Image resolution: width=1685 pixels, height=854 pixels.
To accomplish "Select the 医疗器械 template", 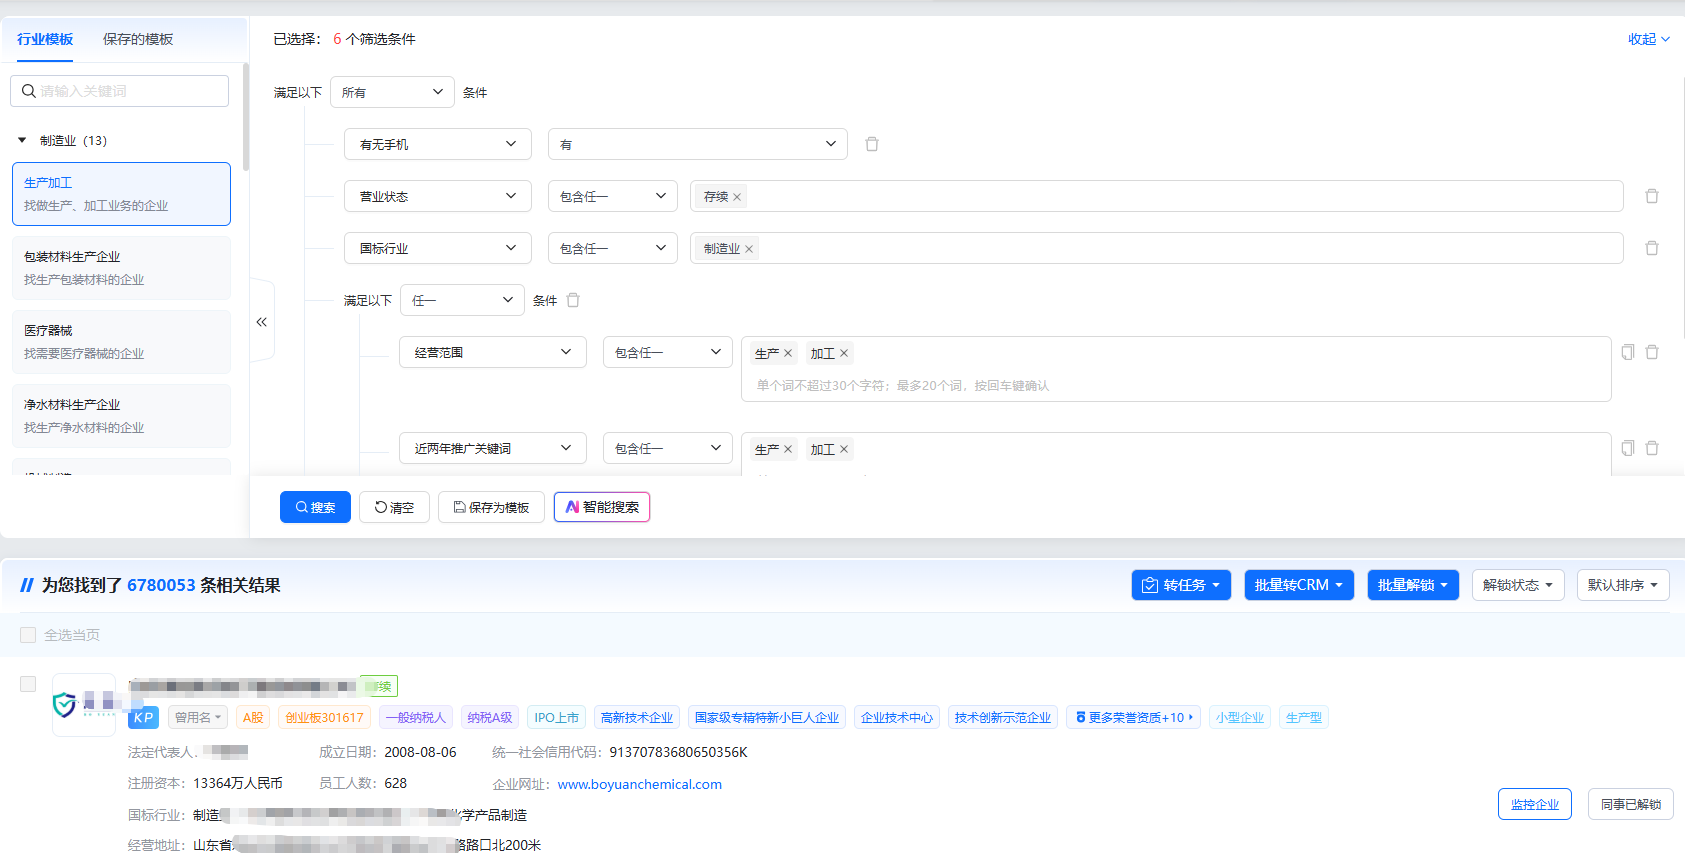I will pyautogui.click(x=121, y=342).
